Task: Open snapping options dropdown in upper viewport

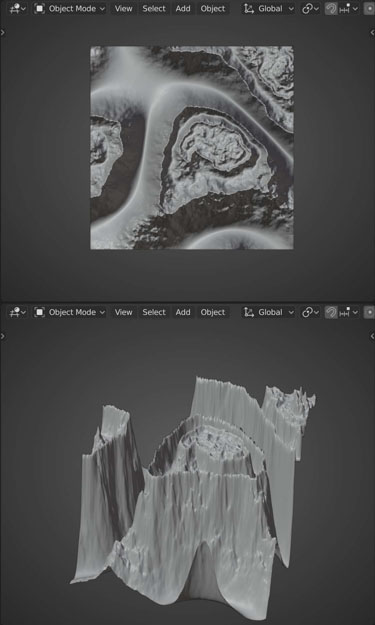Action: point(348,8)
